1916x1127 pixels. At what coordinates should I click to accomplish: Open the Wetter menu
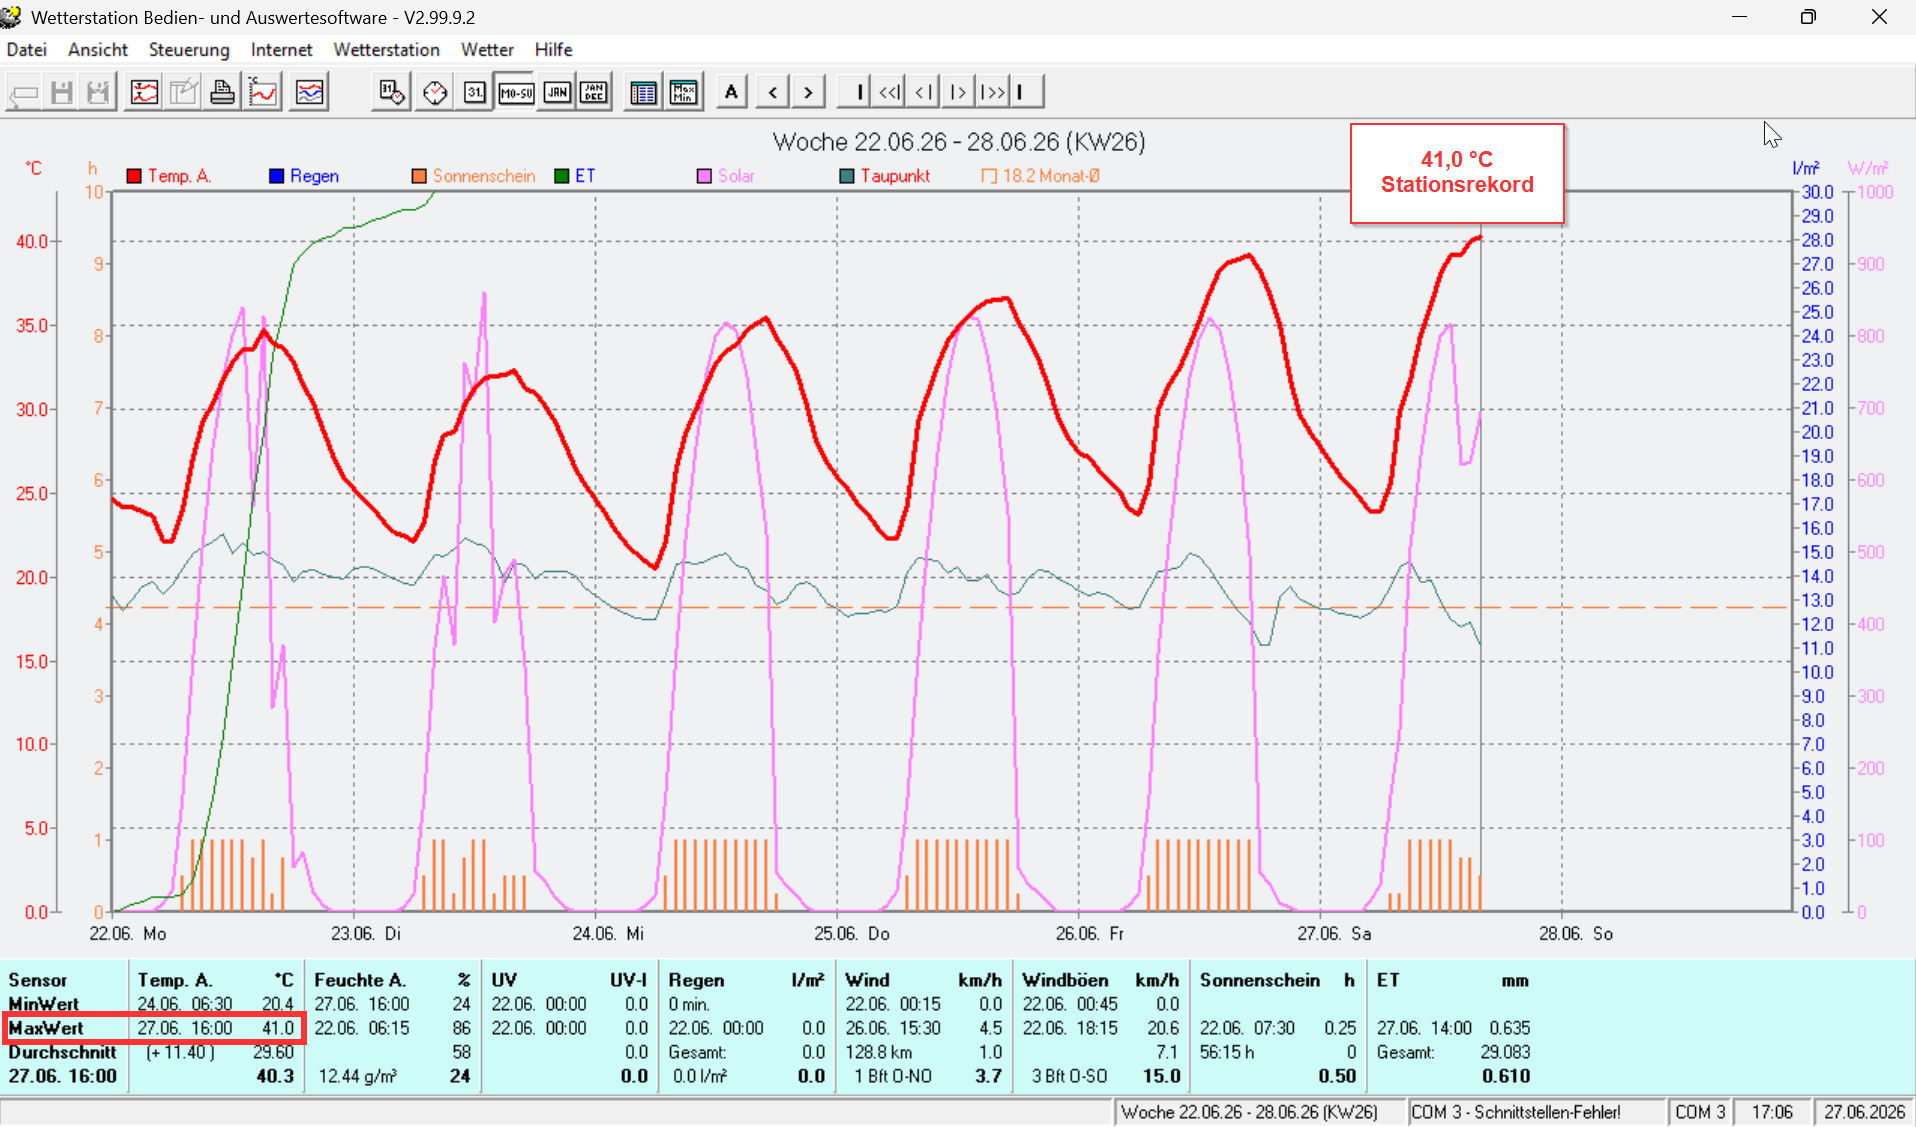[x=487, y=50]
